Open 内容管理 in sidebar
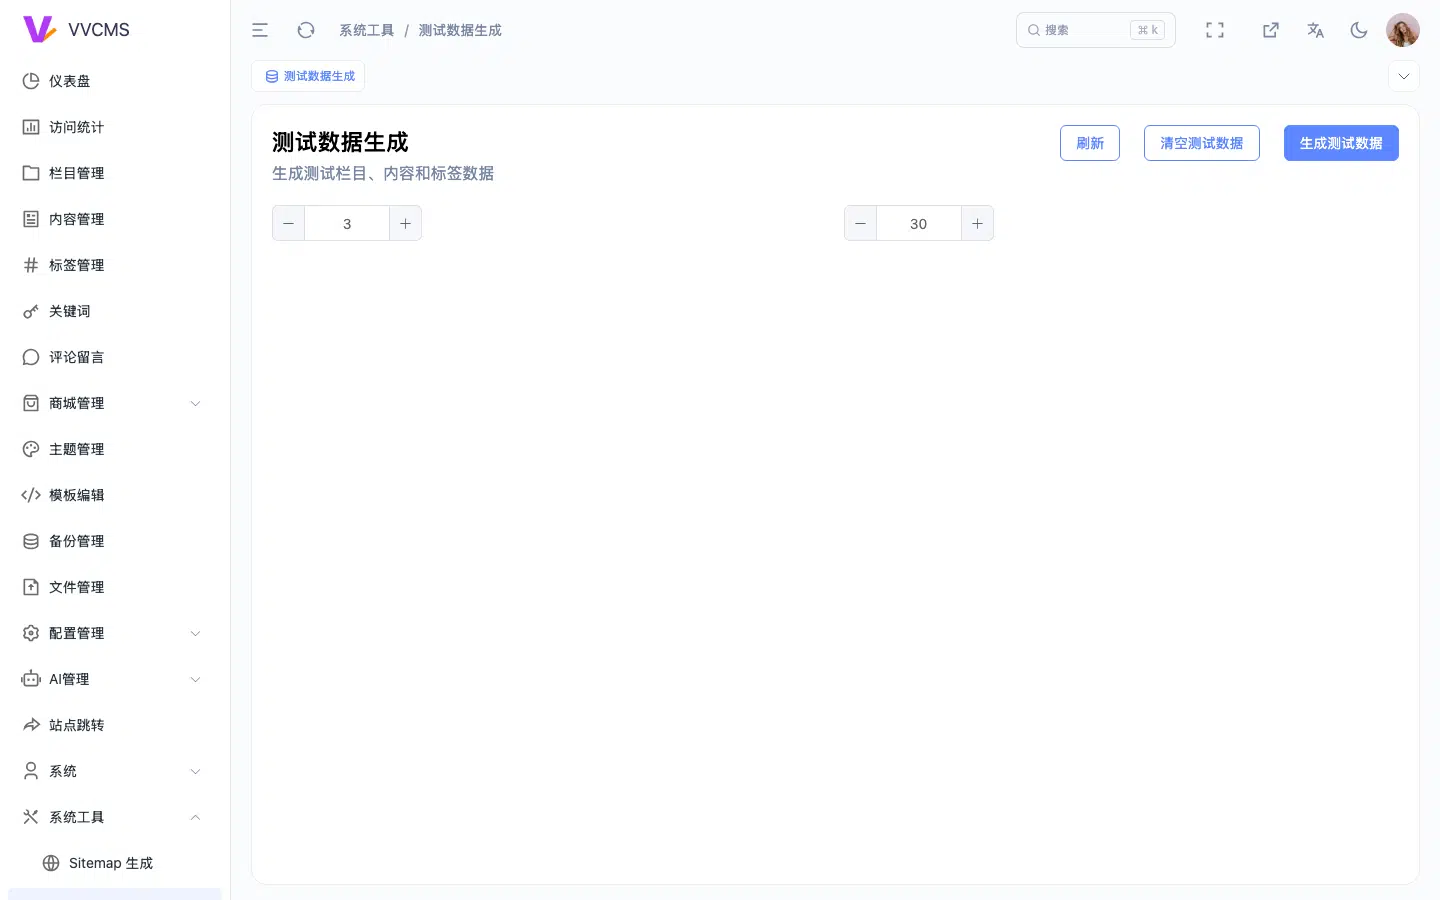 tap(115, 219)
